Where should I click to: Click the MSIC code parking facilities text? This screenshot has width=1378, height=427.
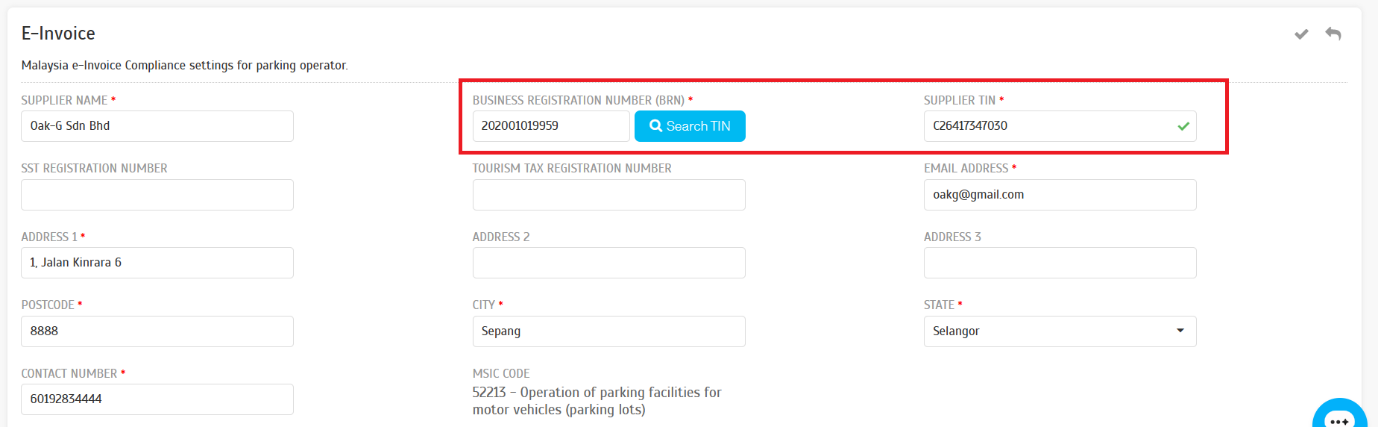(597, 401)
